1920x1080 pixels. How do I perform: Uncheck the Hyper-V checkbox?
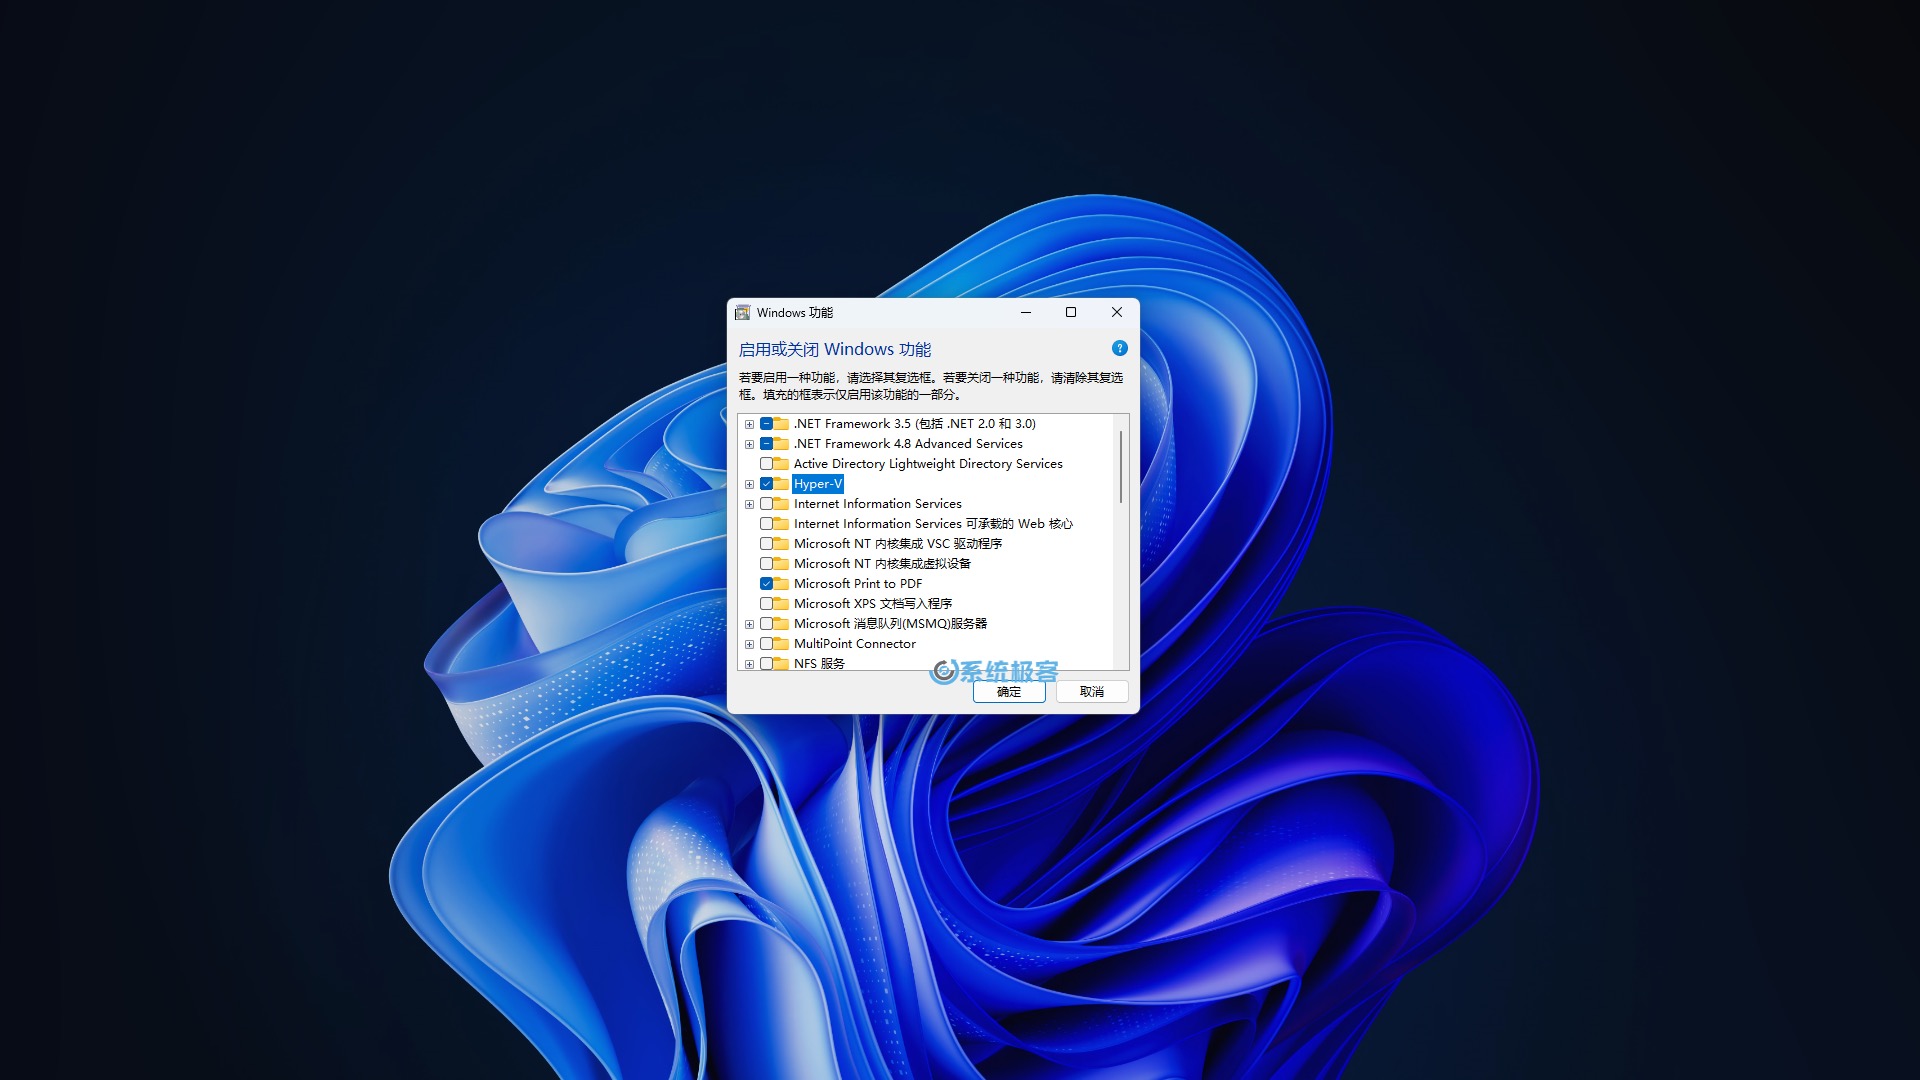tap(766, 484)
